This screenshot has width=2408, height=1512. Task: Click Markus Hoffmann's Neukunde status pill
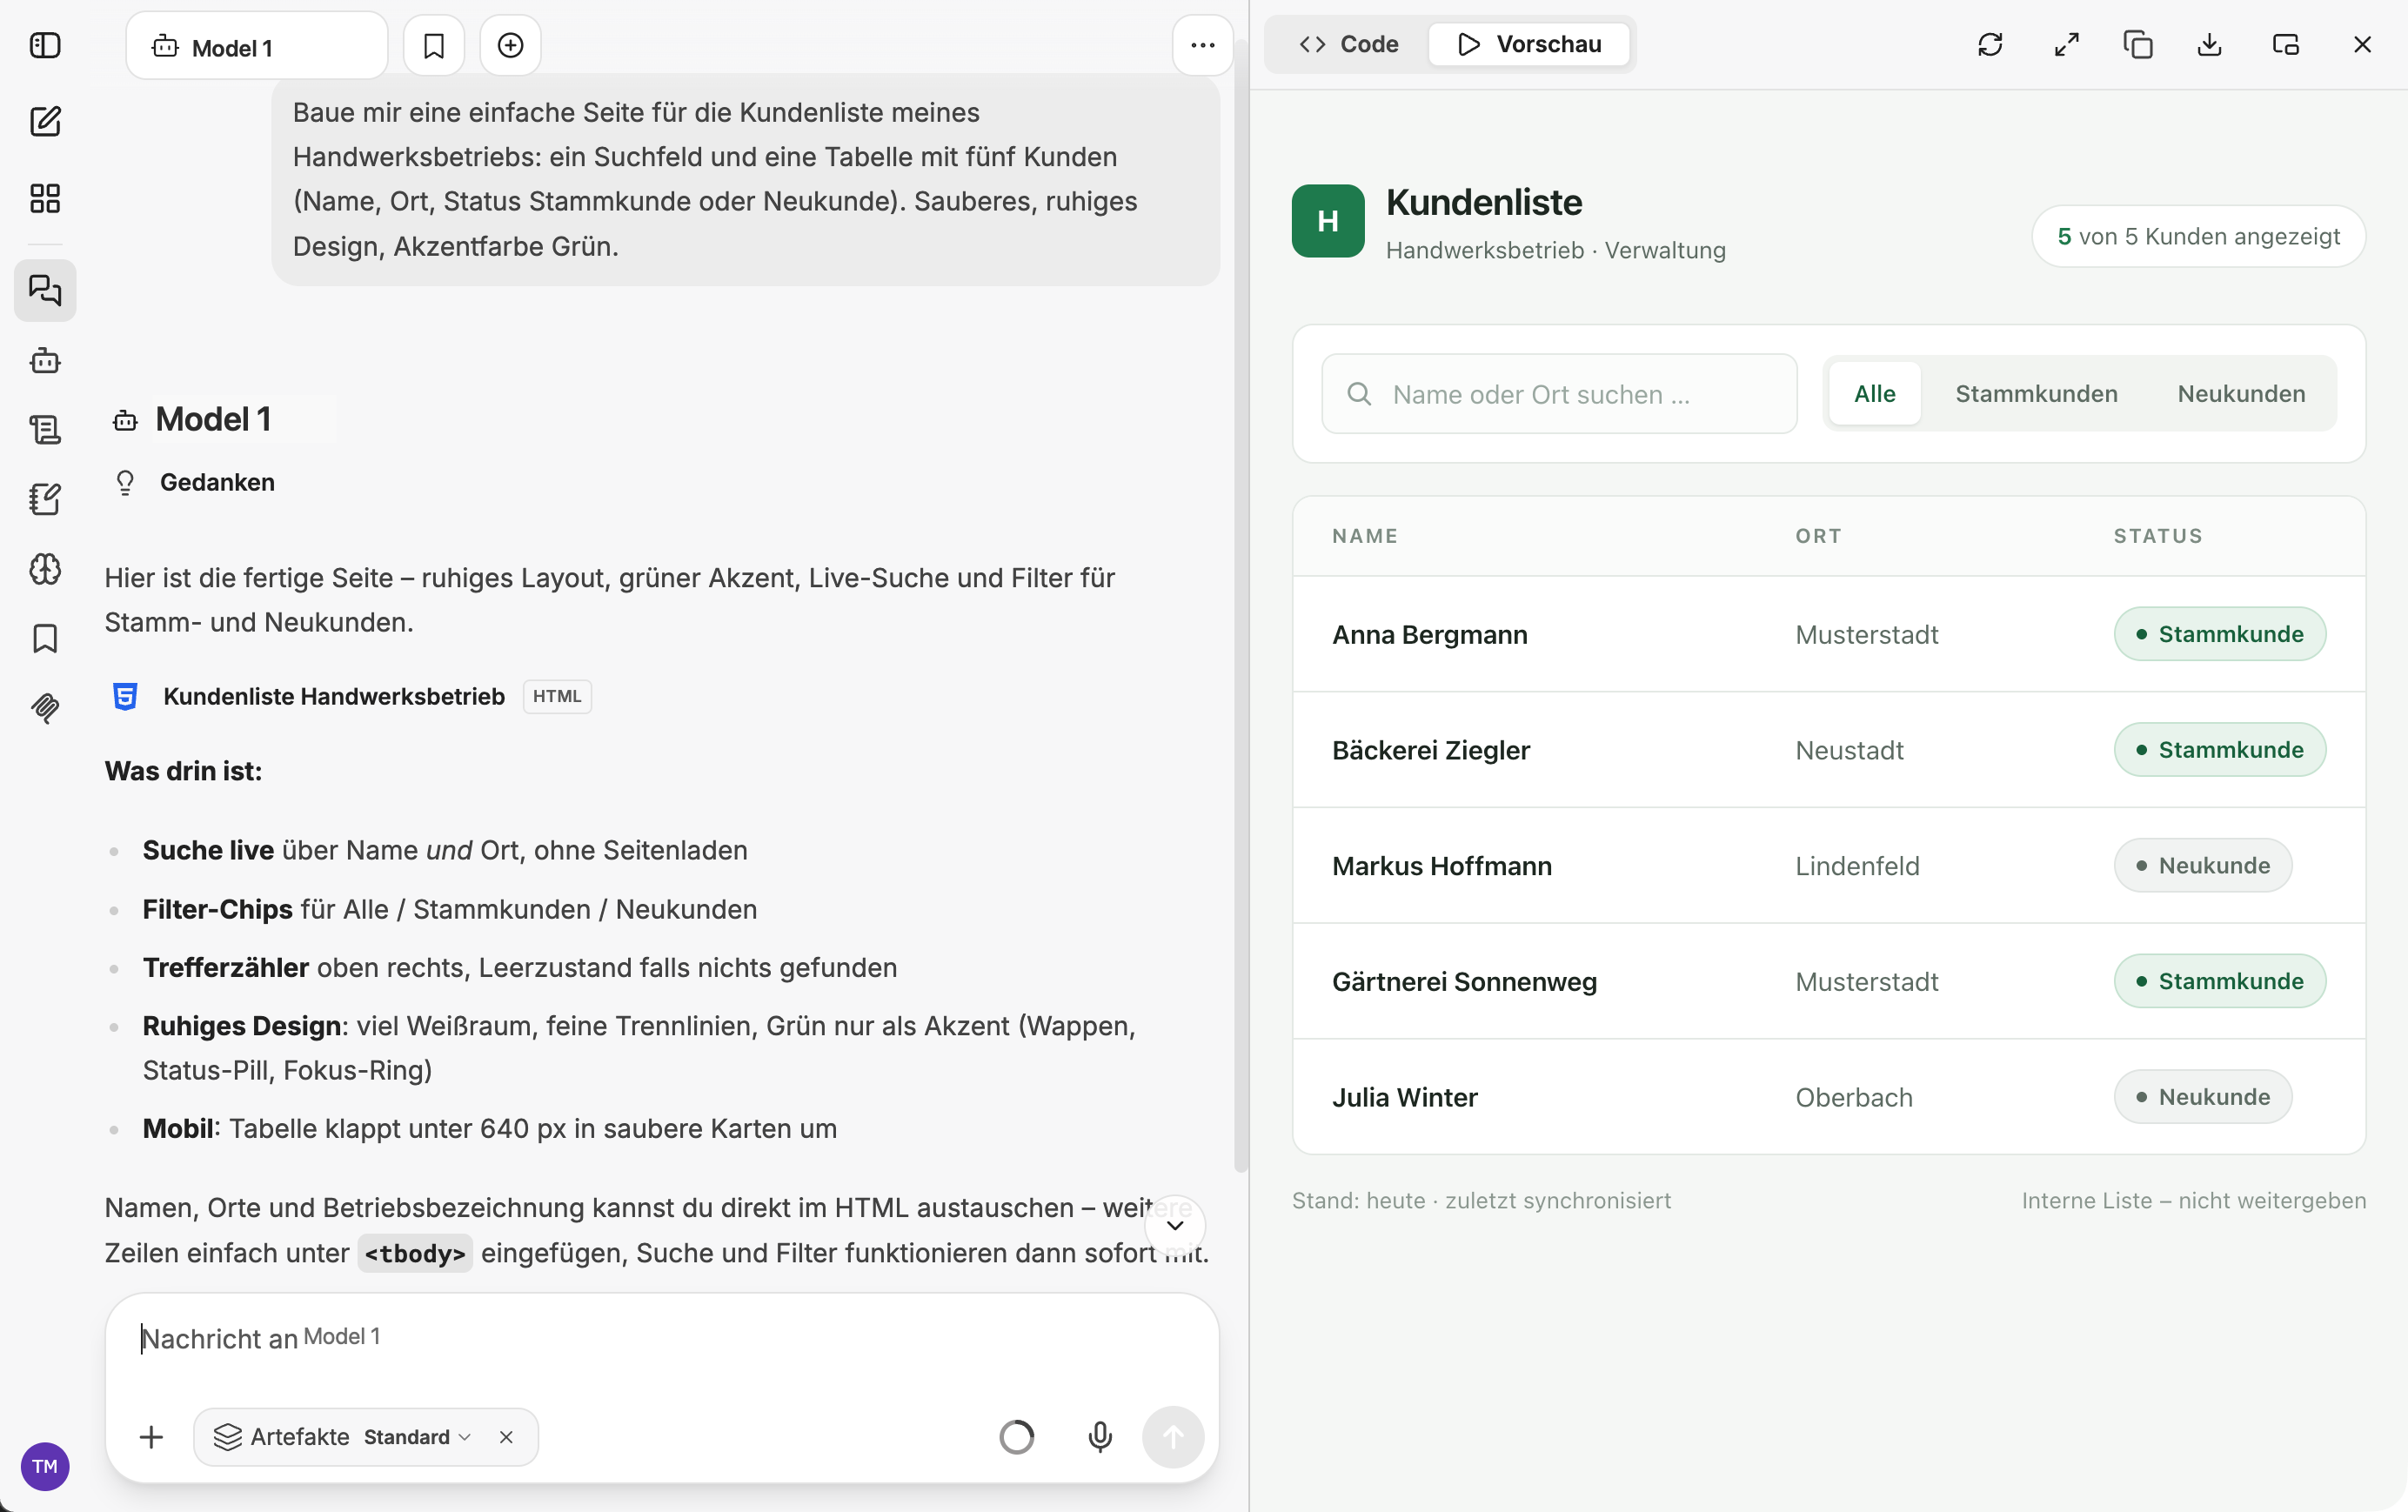point(2202,865)
